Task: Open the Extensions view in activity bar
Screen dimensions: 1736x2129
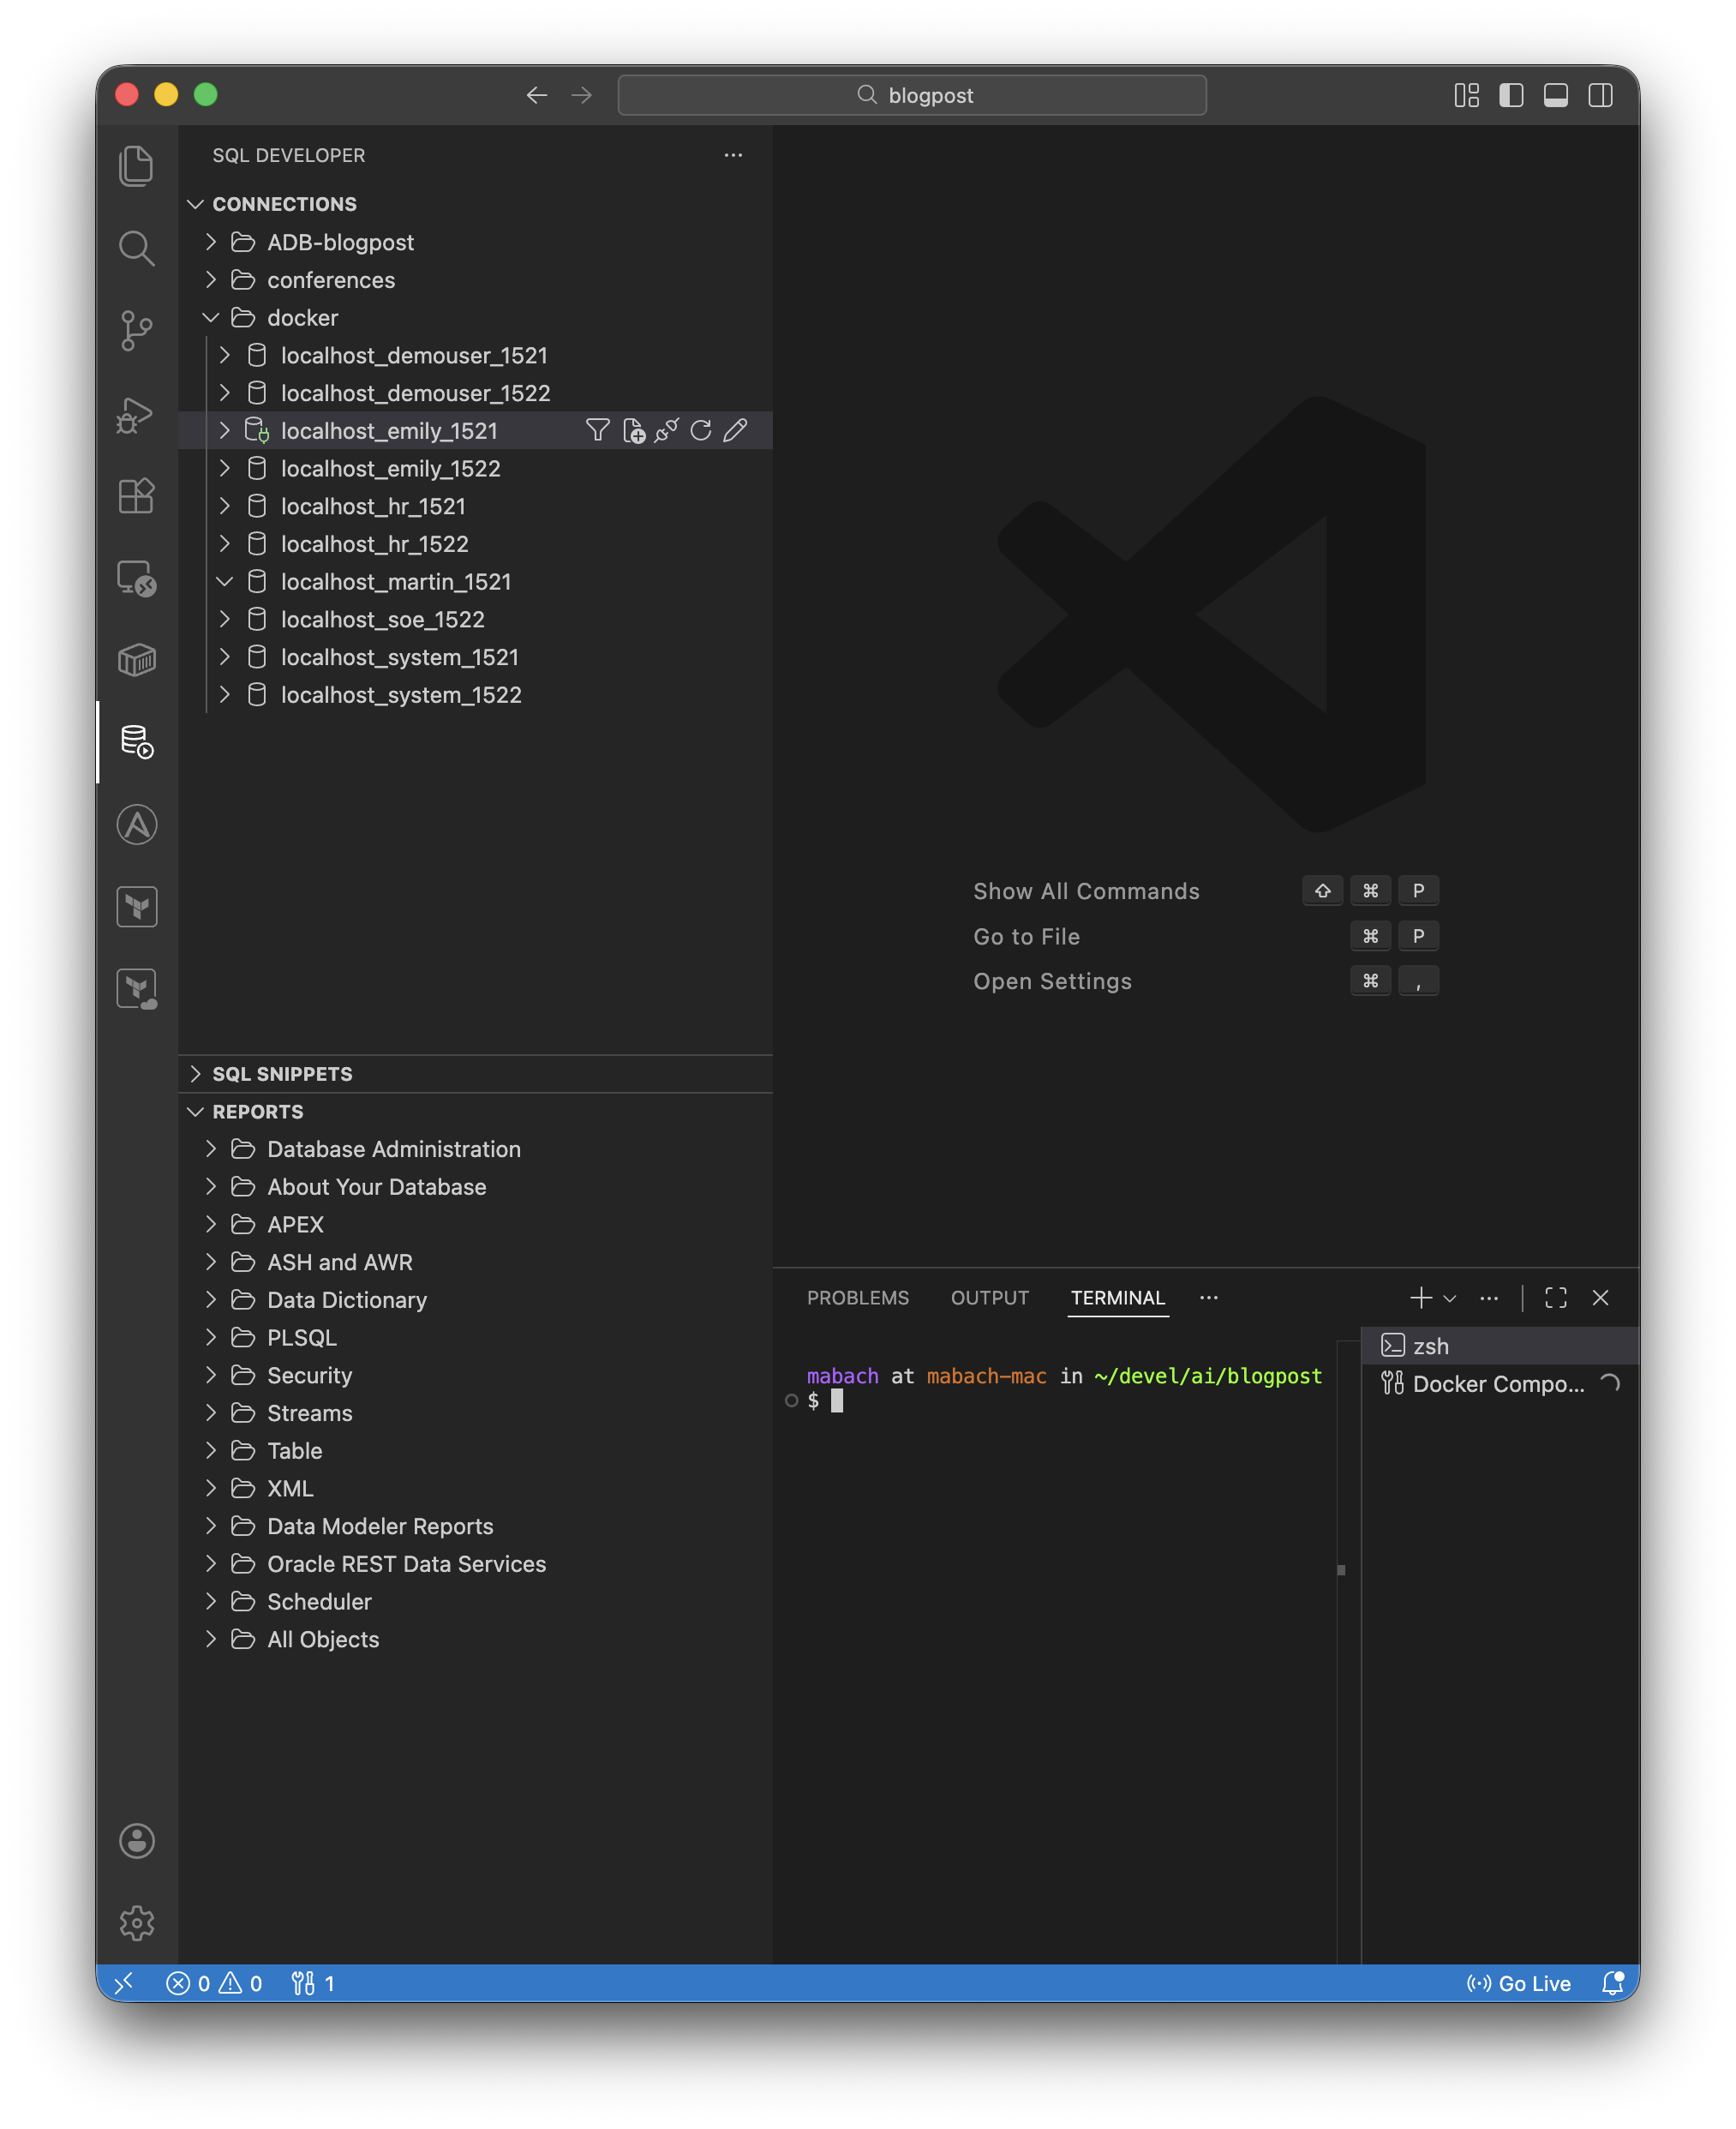Action: (136, 495)
